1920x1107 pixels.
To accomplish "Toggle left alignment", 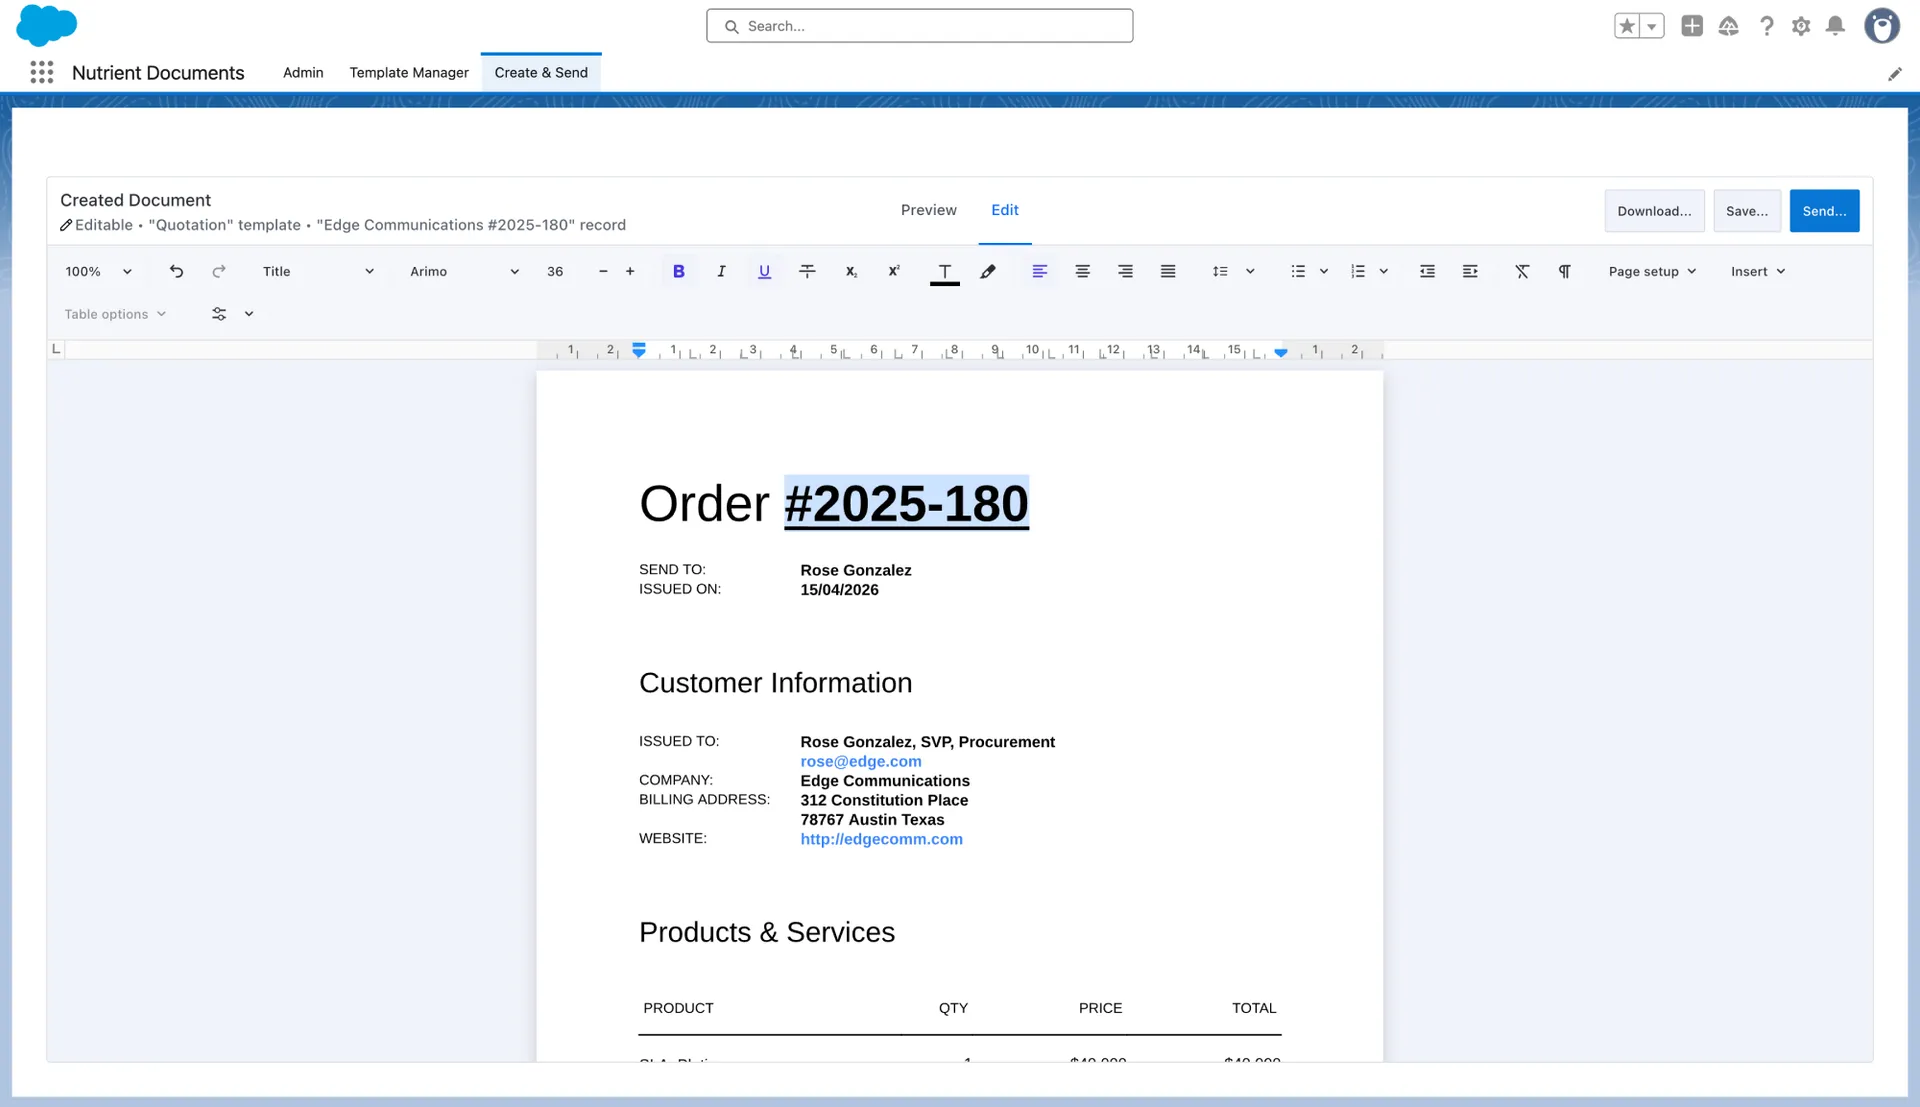I will point(1039,271).
